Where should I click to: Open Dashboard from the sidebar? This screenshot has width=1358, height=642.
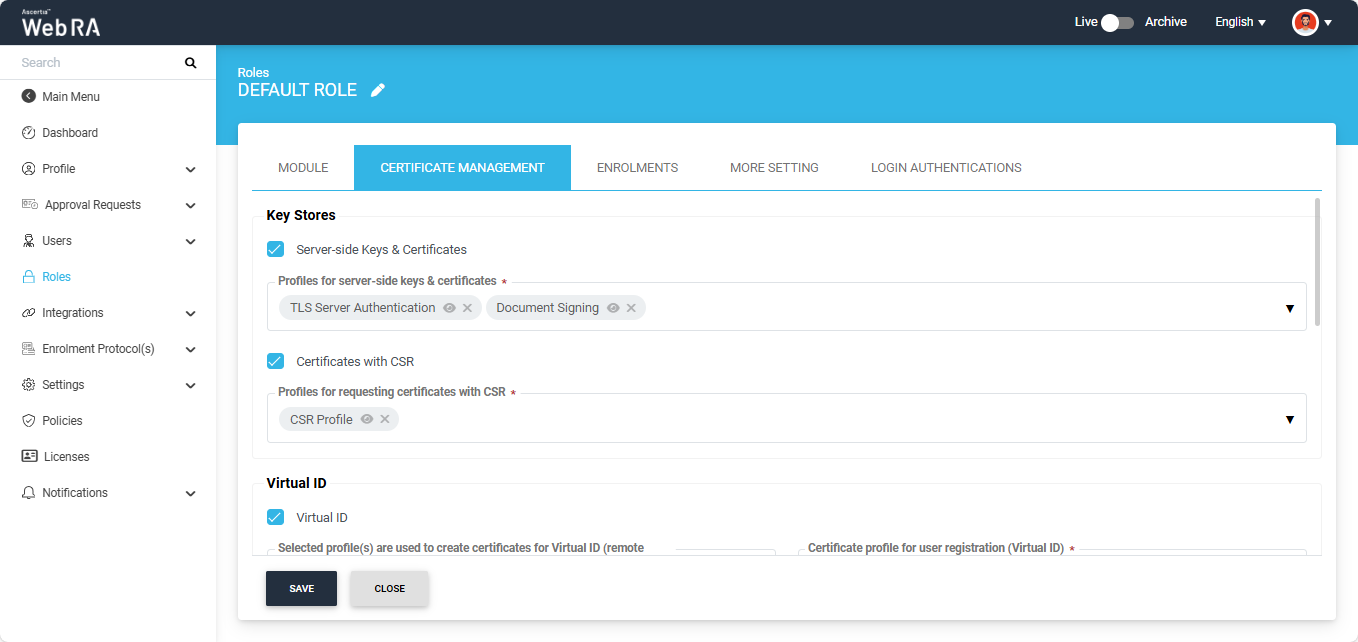click(x=70, y=133)
